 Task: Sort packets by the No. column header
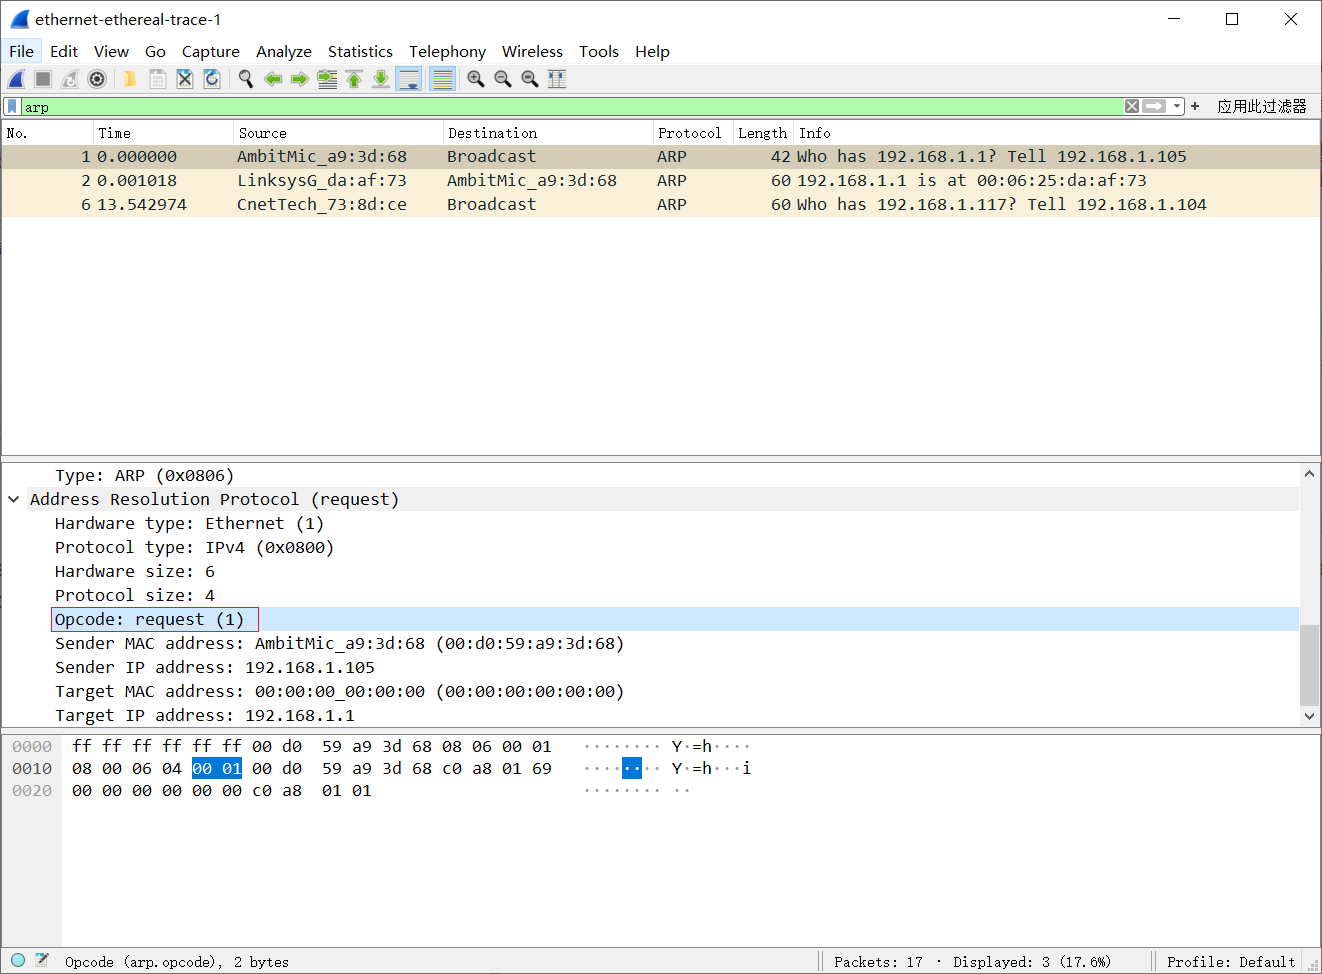pyautogui.click(x=48, y=133)
